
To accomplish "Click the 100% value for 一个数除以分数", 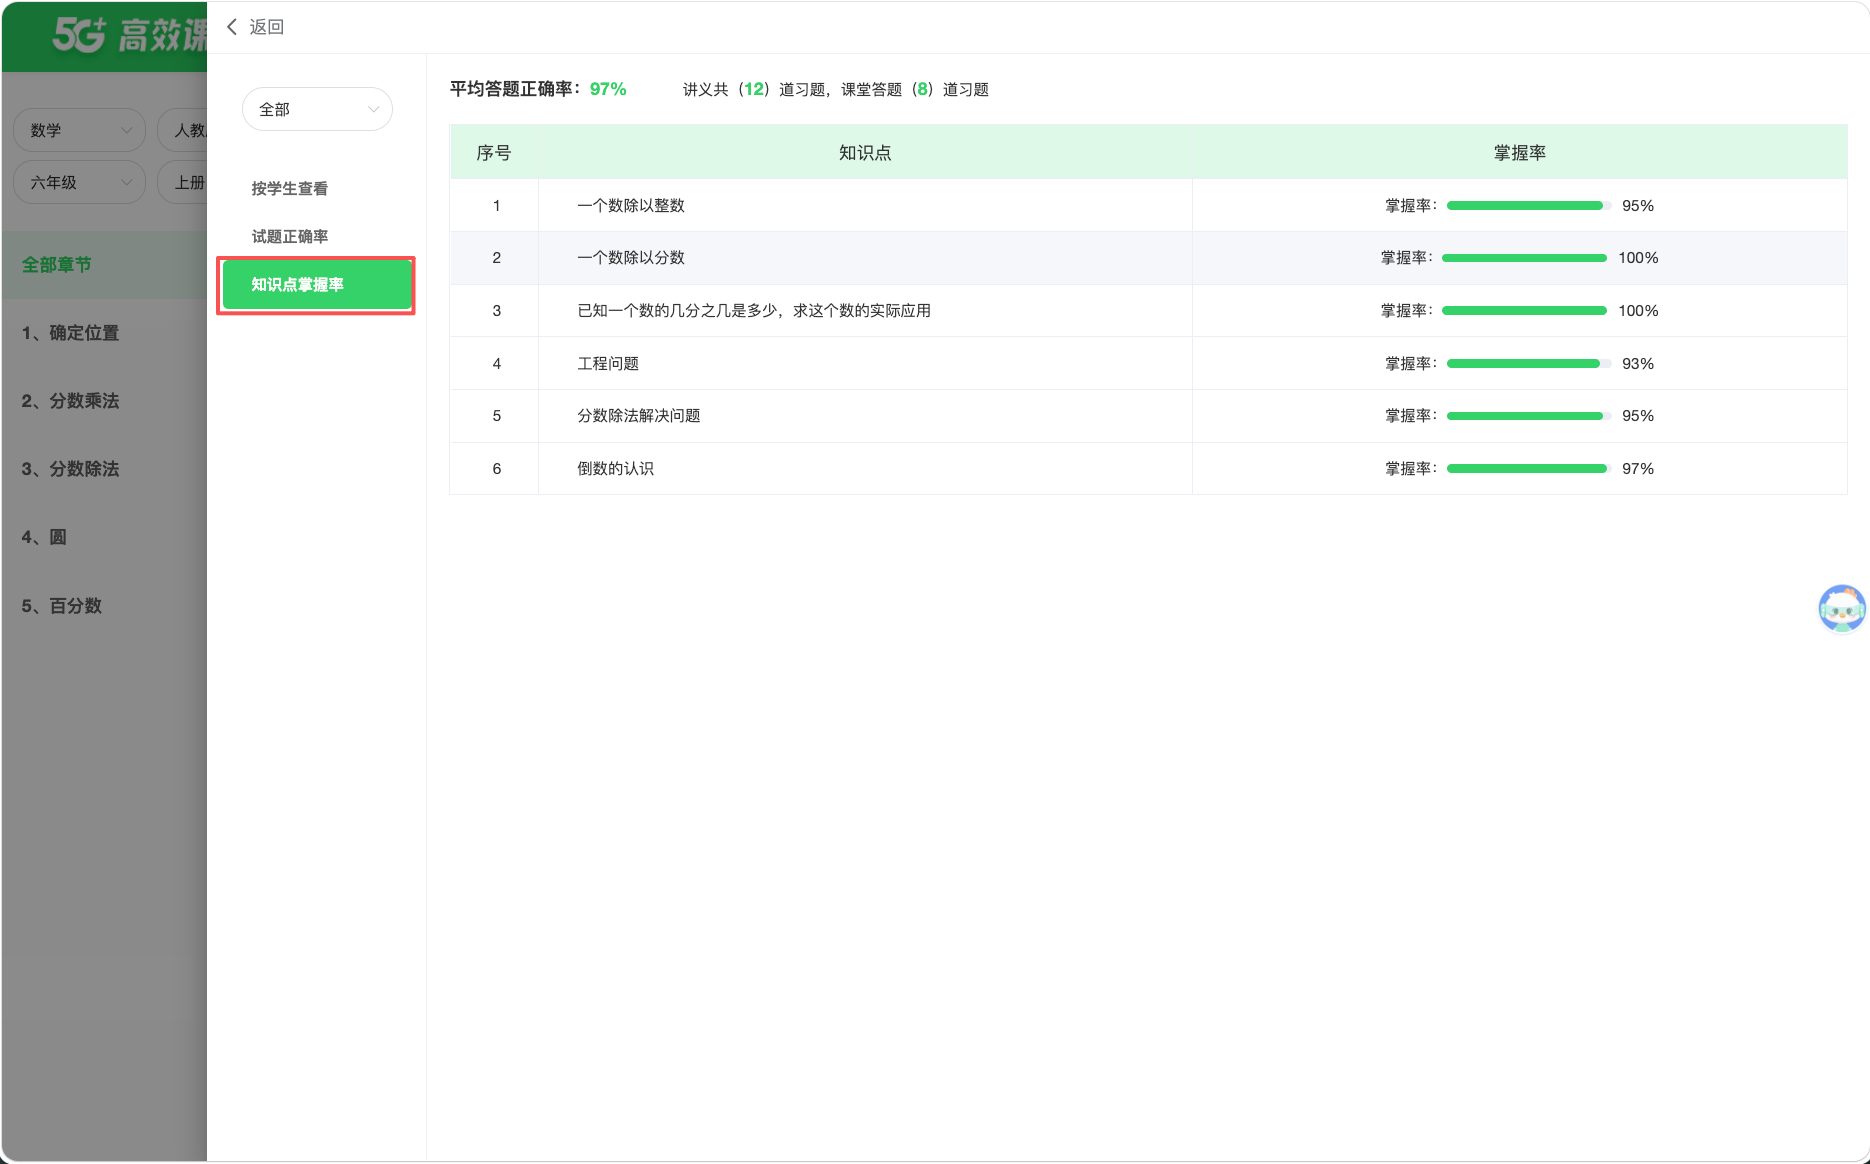I will point(1638,257).
